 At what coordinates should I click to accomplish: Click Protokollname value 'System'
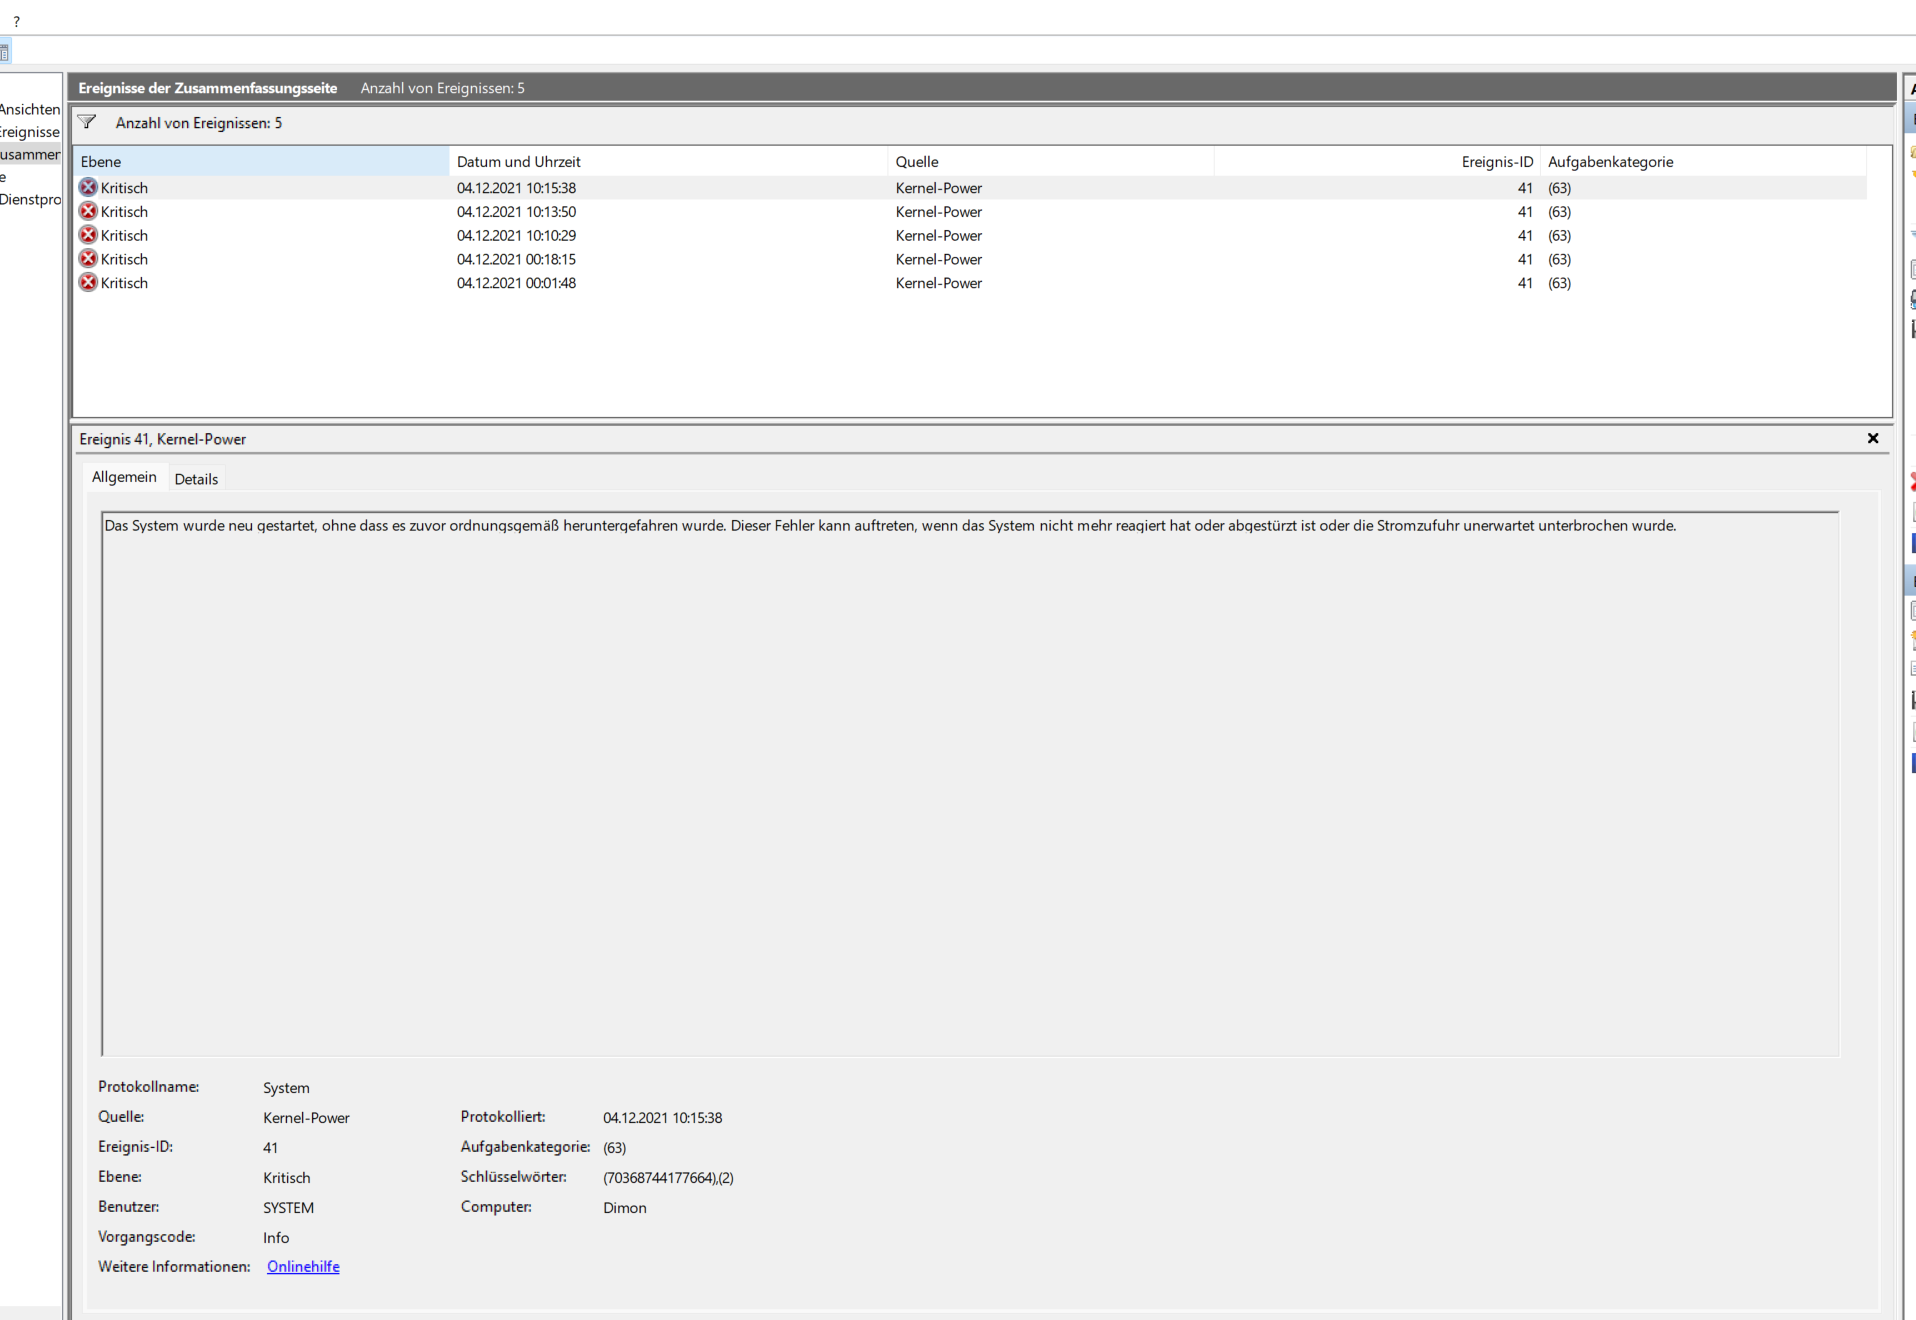(x=286, y=1088)
